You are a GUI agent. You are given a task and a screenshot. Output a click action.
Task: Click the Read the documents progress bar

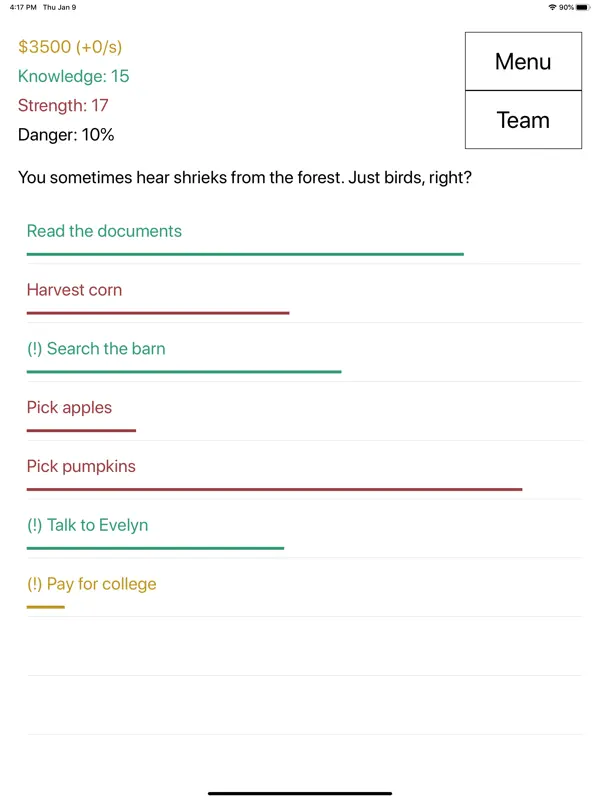[245, 255]
